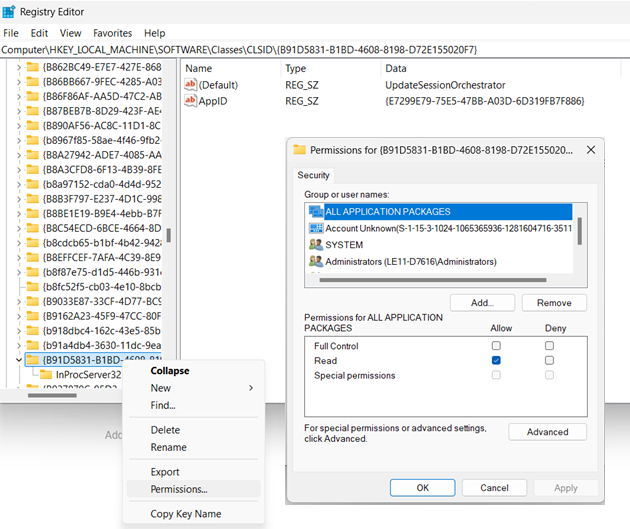Choose Export in the context menu

(194, 472)
